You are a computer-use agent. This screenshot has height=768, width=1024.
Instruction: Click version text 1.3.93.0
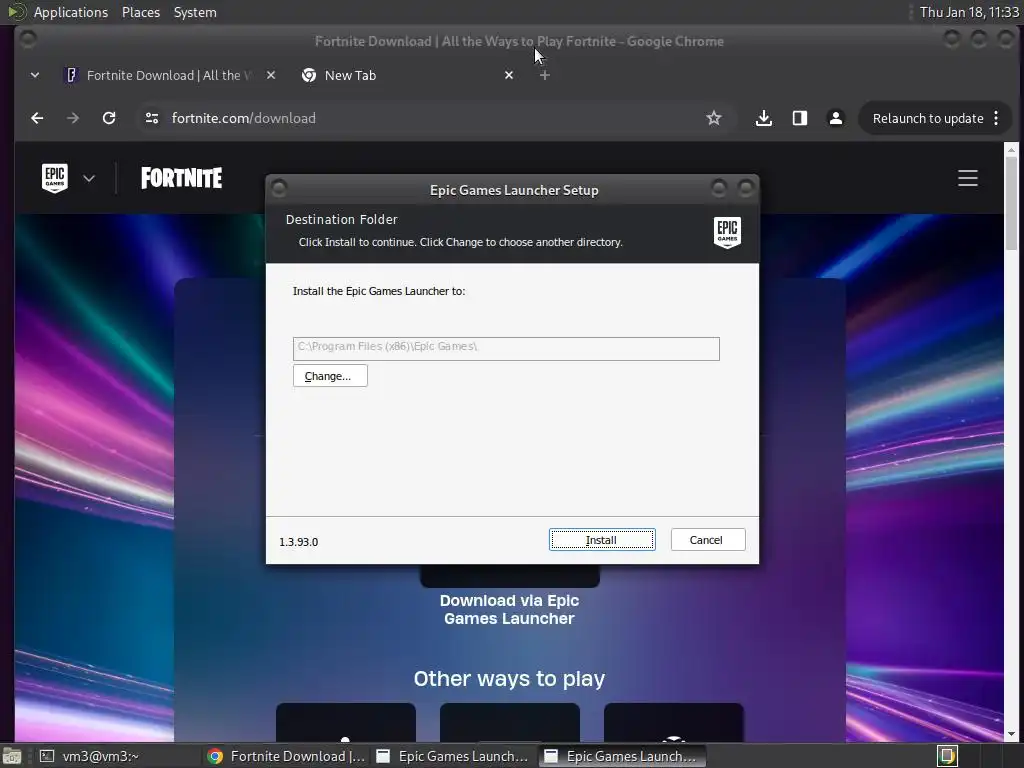298,542
